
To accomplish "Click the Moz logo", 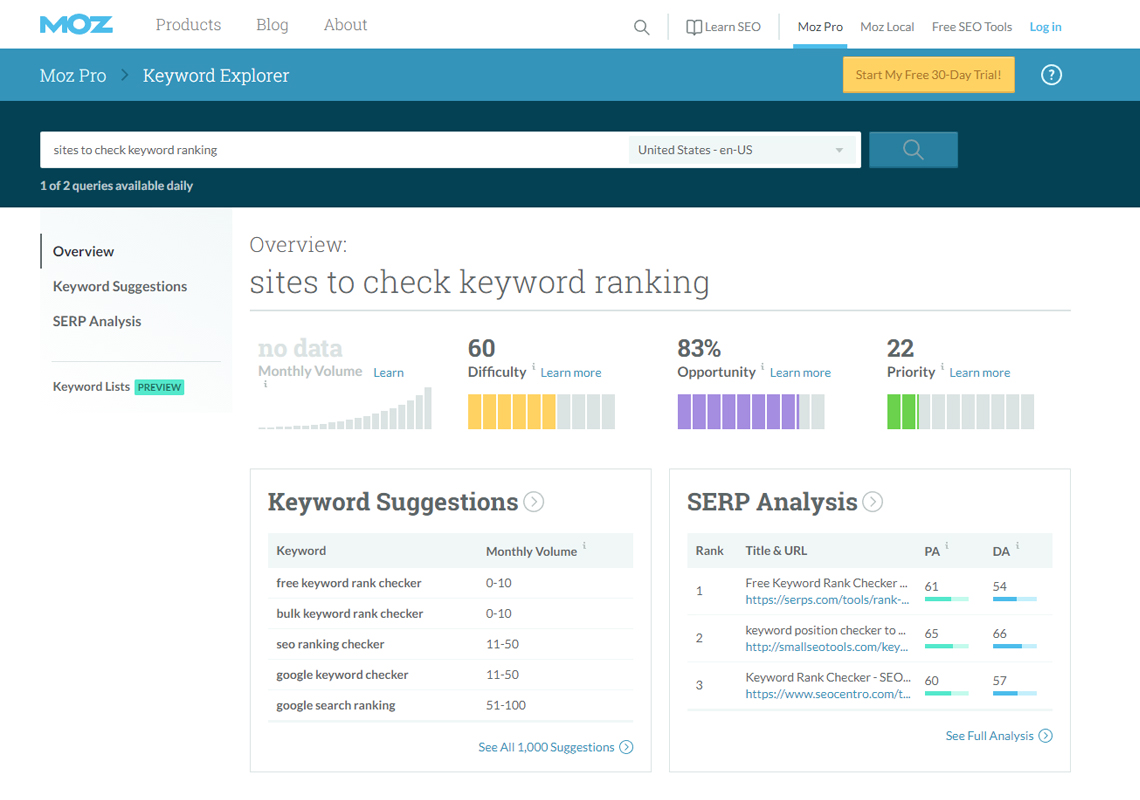I will click(76, 25).
